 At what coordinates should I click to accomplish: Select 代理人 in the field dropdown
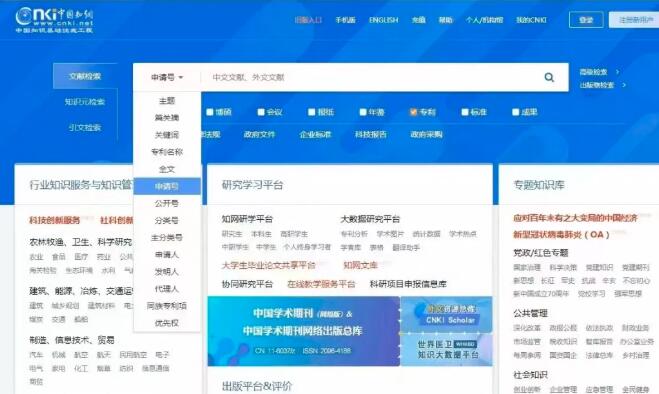[x=167, y=289]
